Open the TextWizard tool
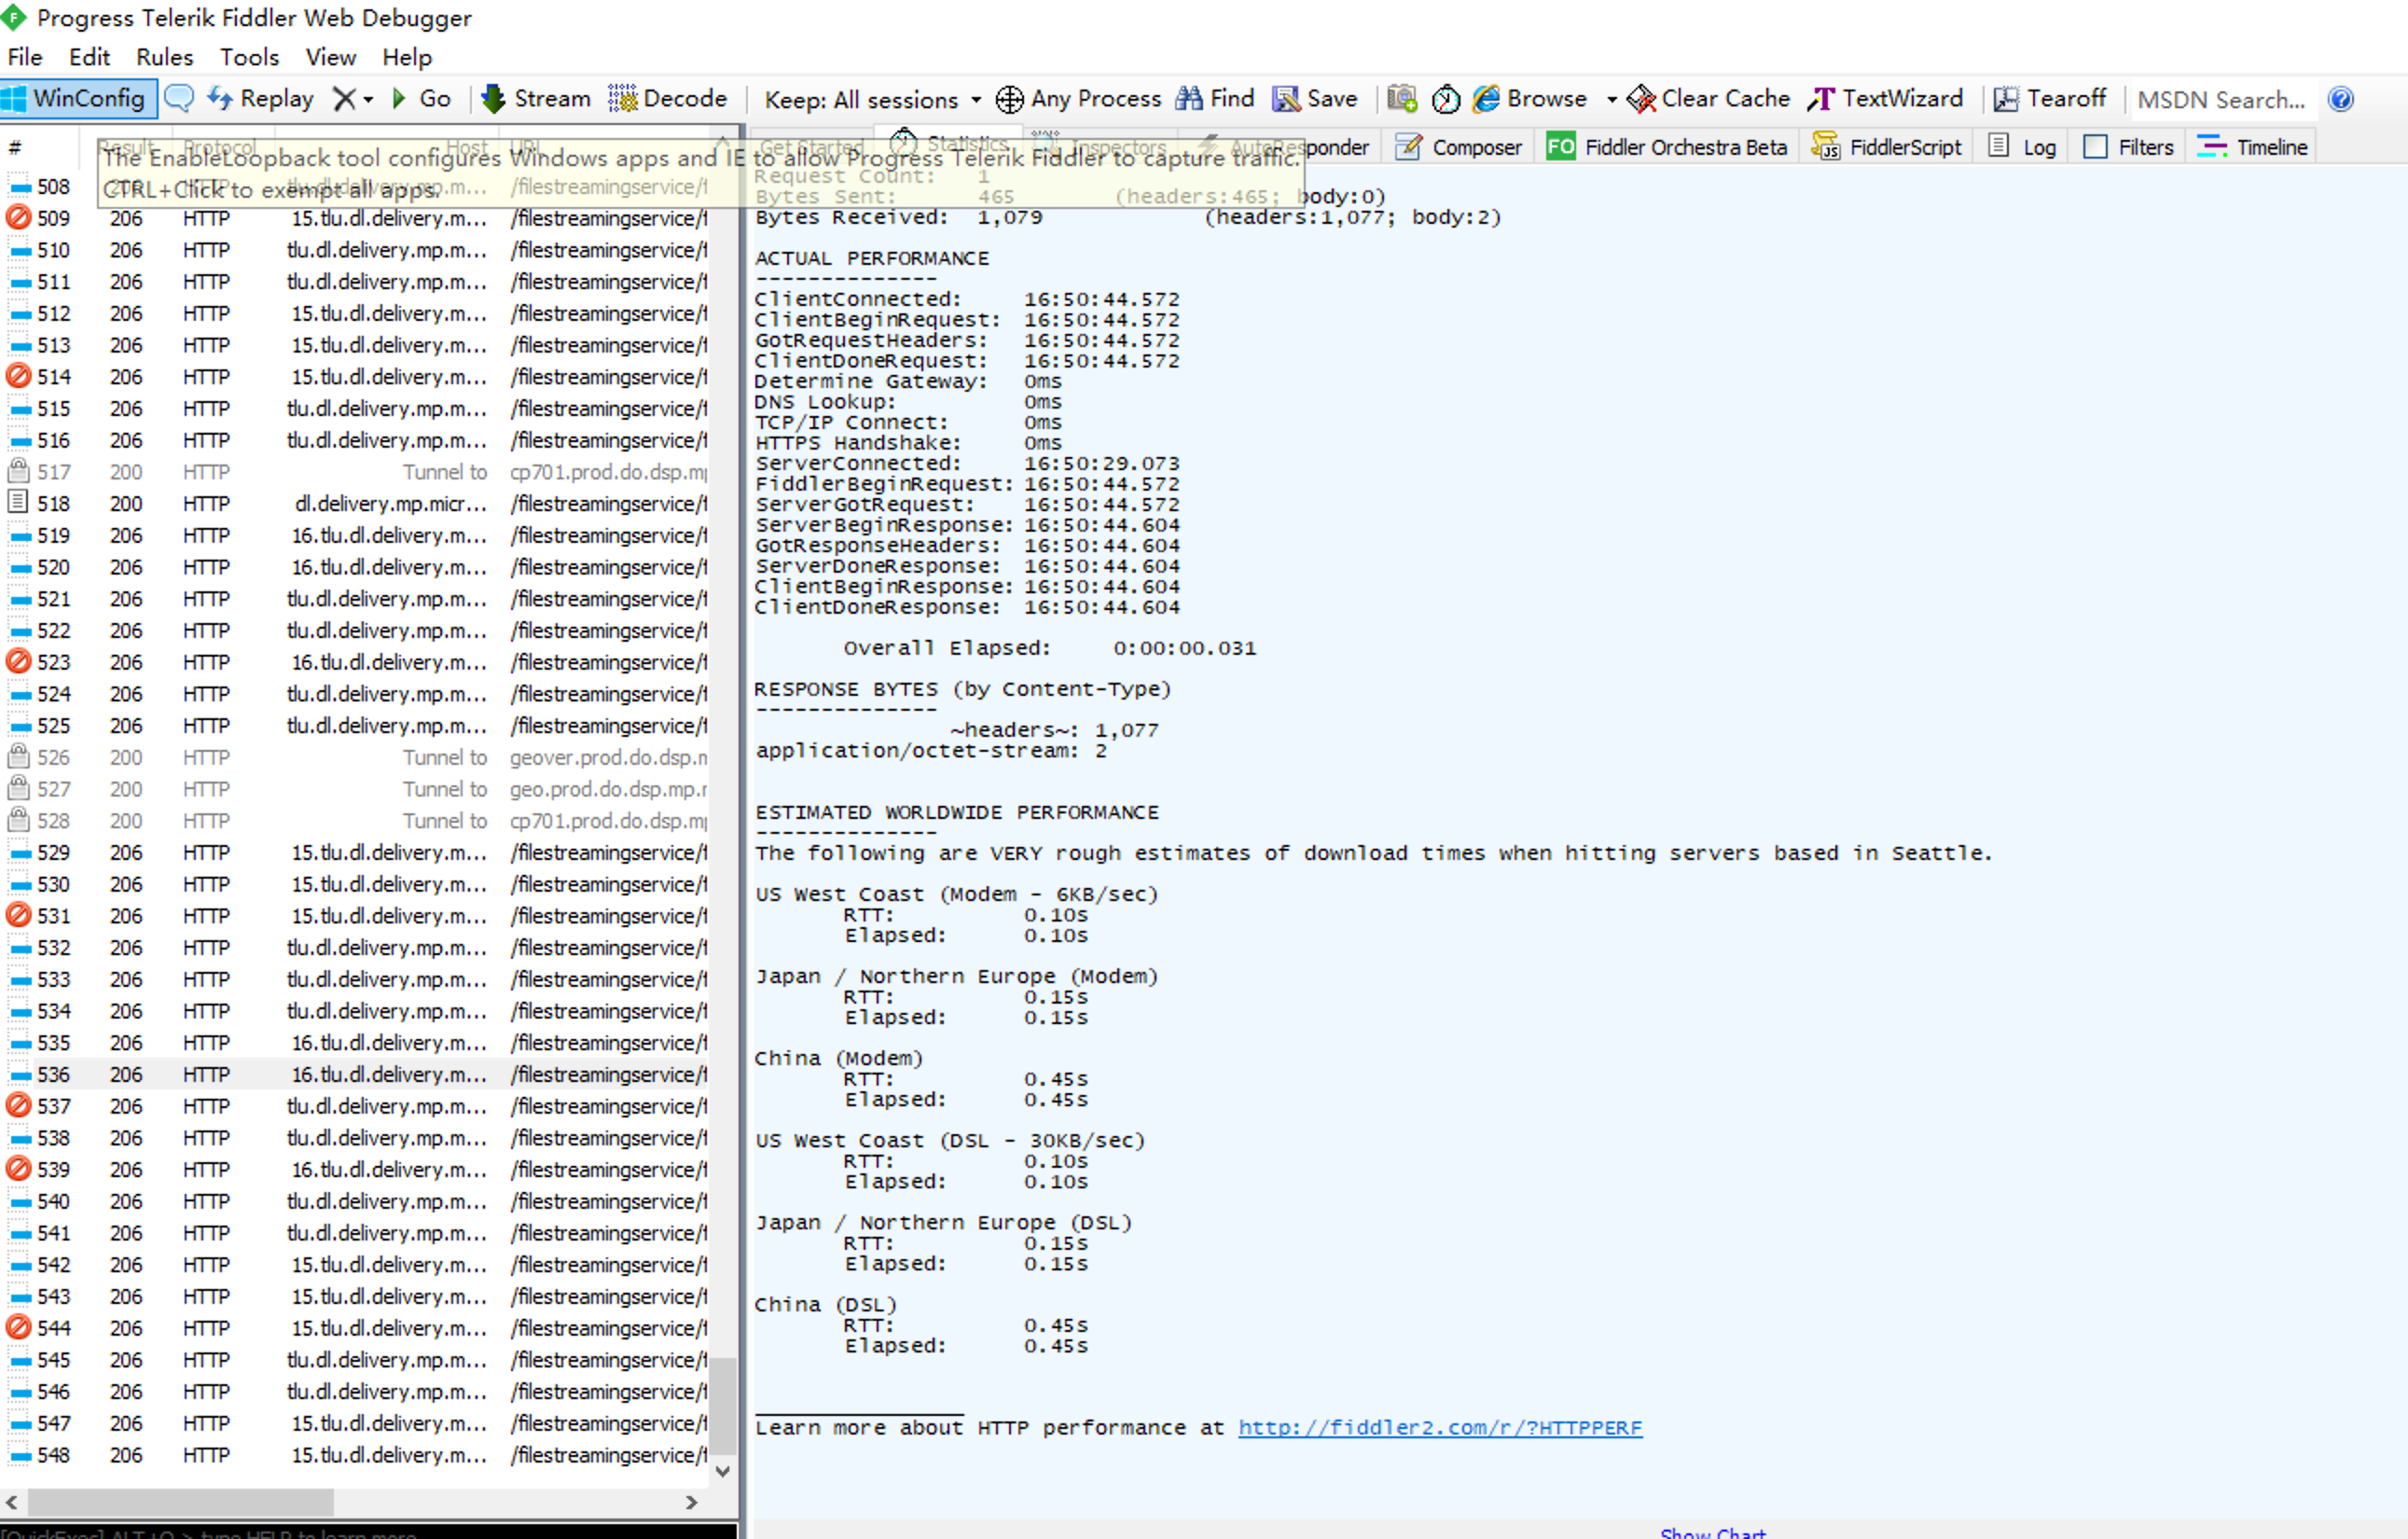 point(1886,98)
